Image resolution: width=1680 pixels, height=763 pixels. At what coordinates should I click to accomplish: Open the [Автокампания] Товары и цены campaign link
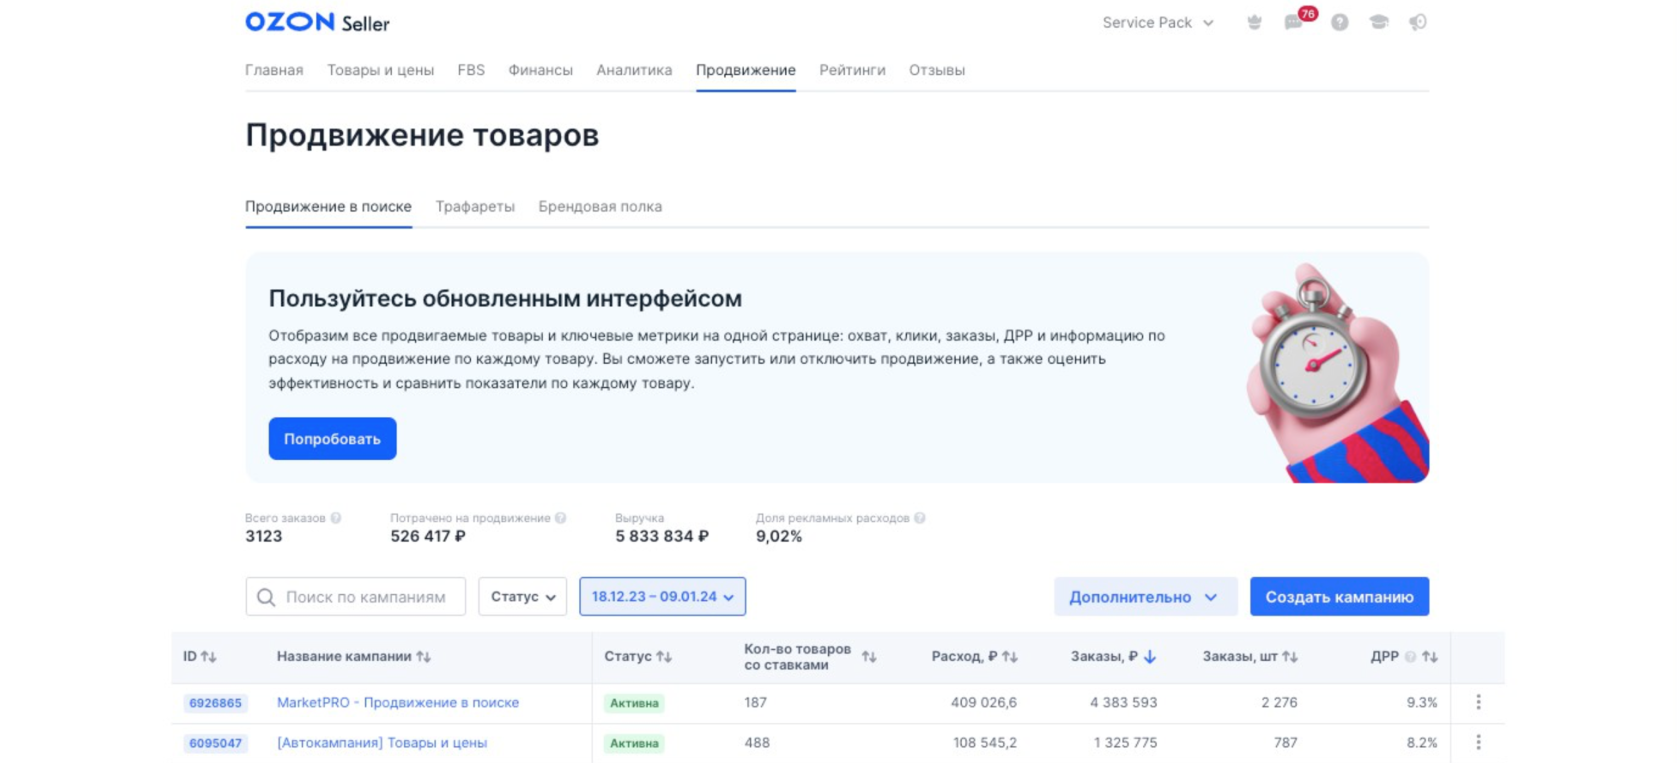coord(382,742)
